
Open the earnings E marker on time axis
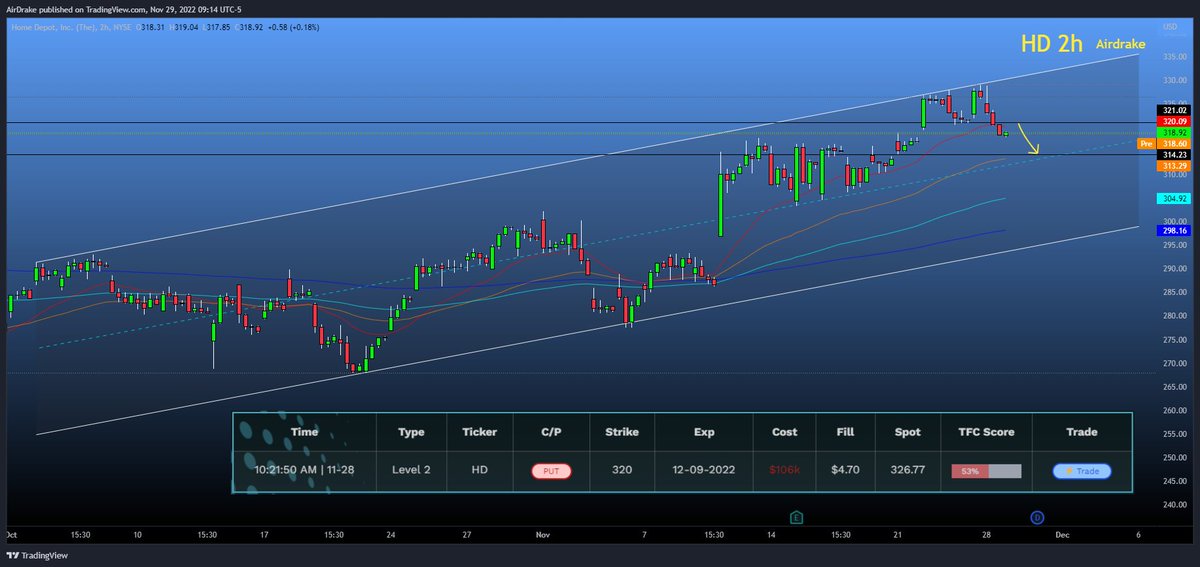(x=796, y=518)
